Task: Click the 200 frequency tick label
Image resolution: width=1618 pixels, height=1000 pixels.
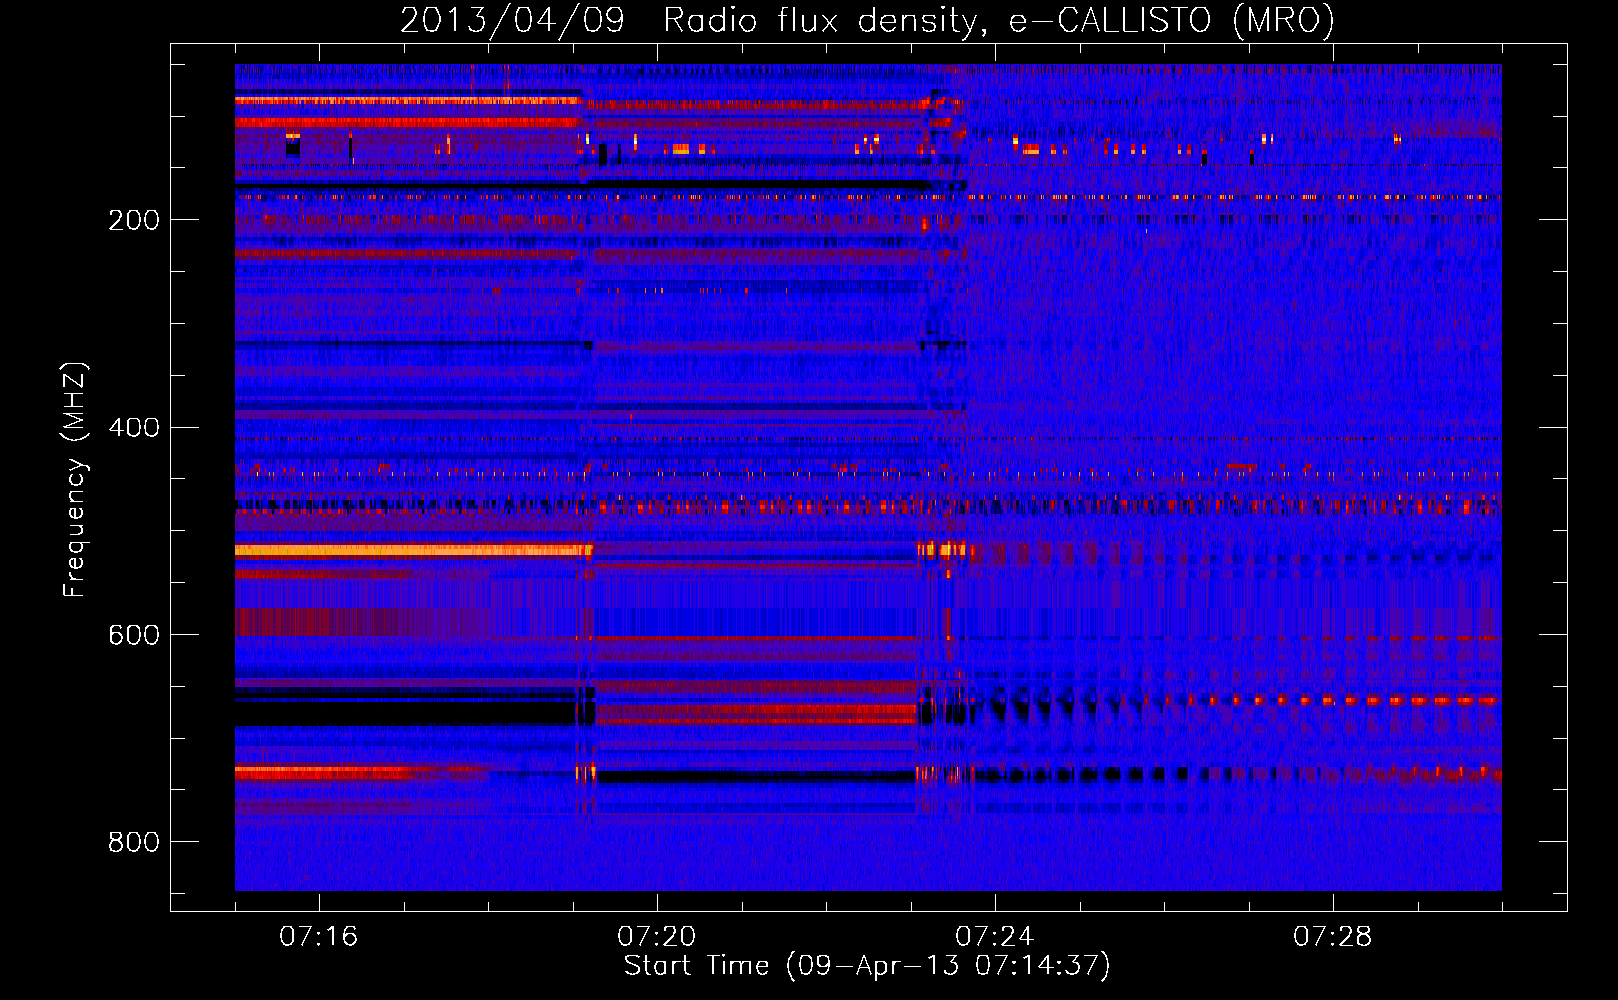Action: (134, 220)
